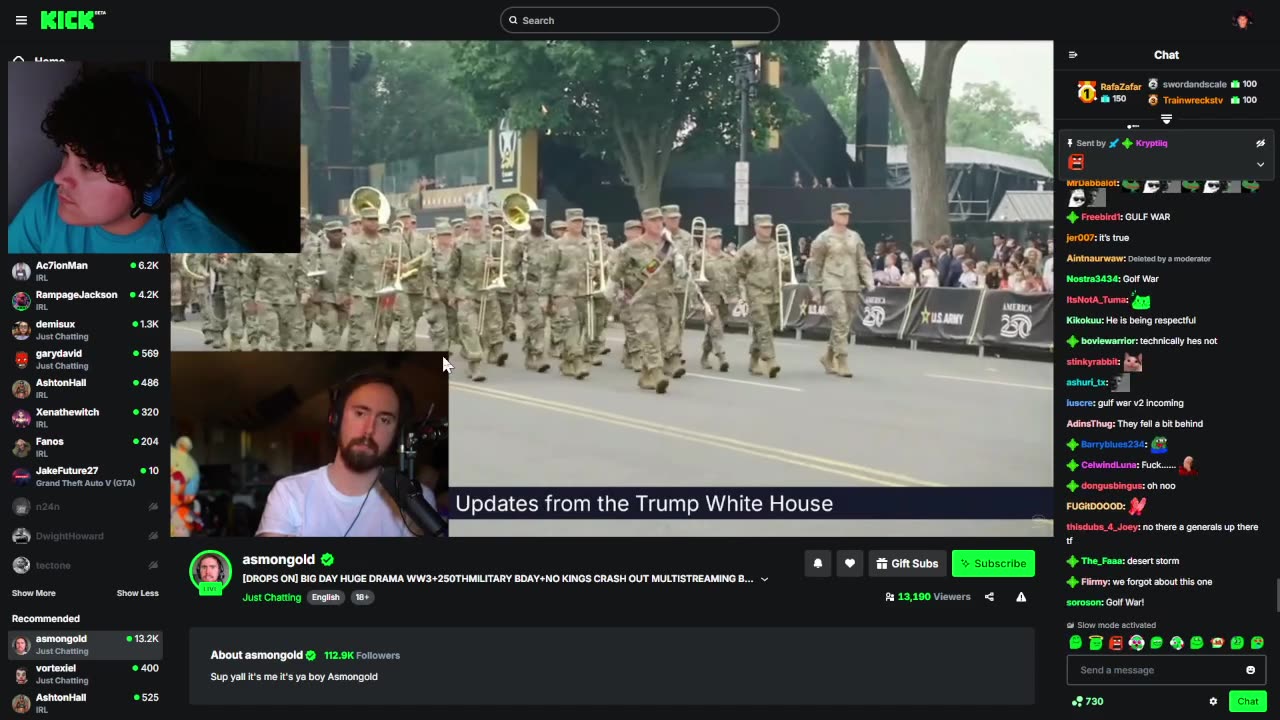Open demisux channel in sidebar
The image size is (1280, 720).
pos(85,330)
